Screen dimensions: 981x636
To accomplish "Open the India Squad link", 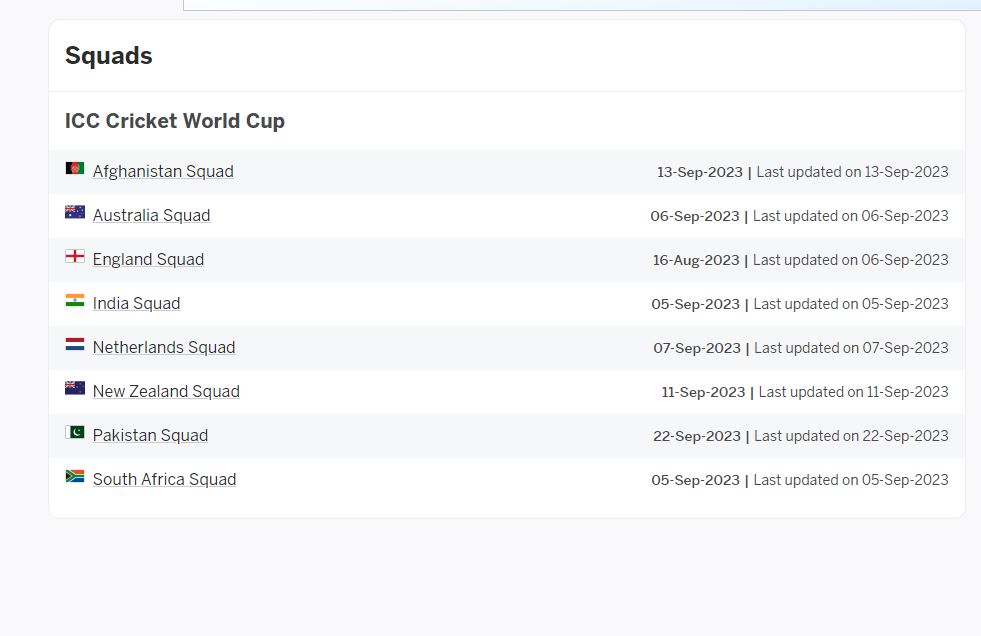I will click(x=136, y=303).
